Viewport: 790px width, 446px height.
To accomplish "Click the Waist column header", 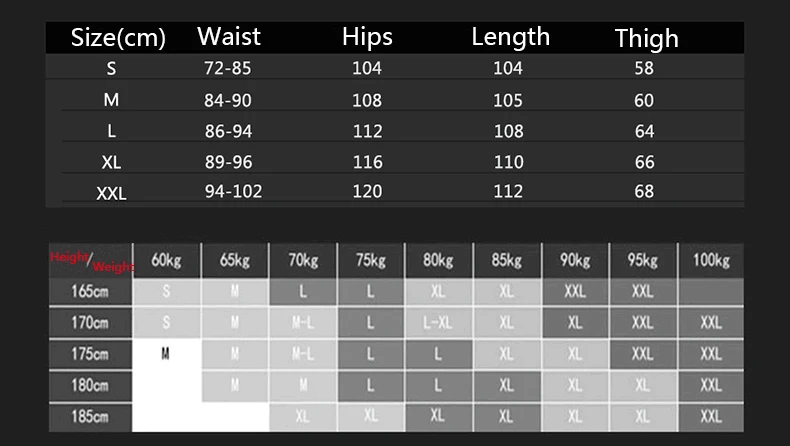I will pyautogui.click(x=229, y=37).
